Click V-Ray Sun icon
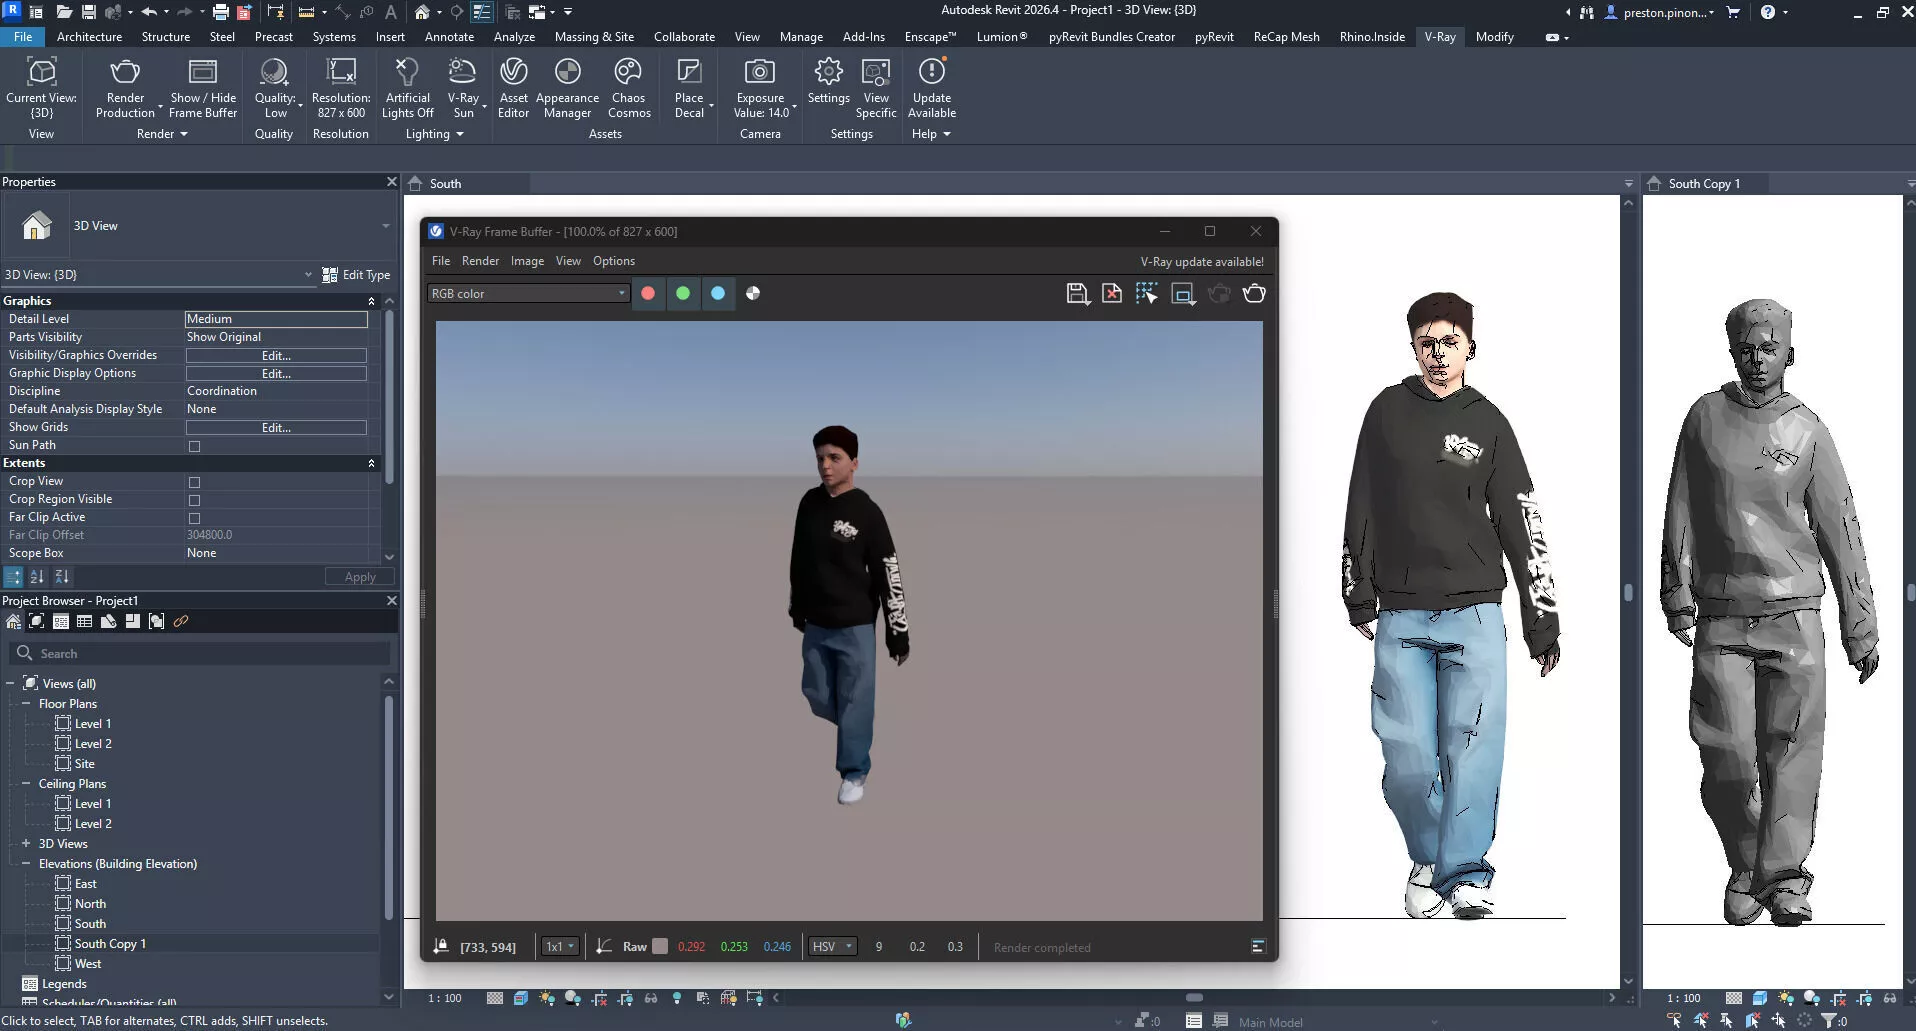 pyautogui.click(x=462, y=73)
